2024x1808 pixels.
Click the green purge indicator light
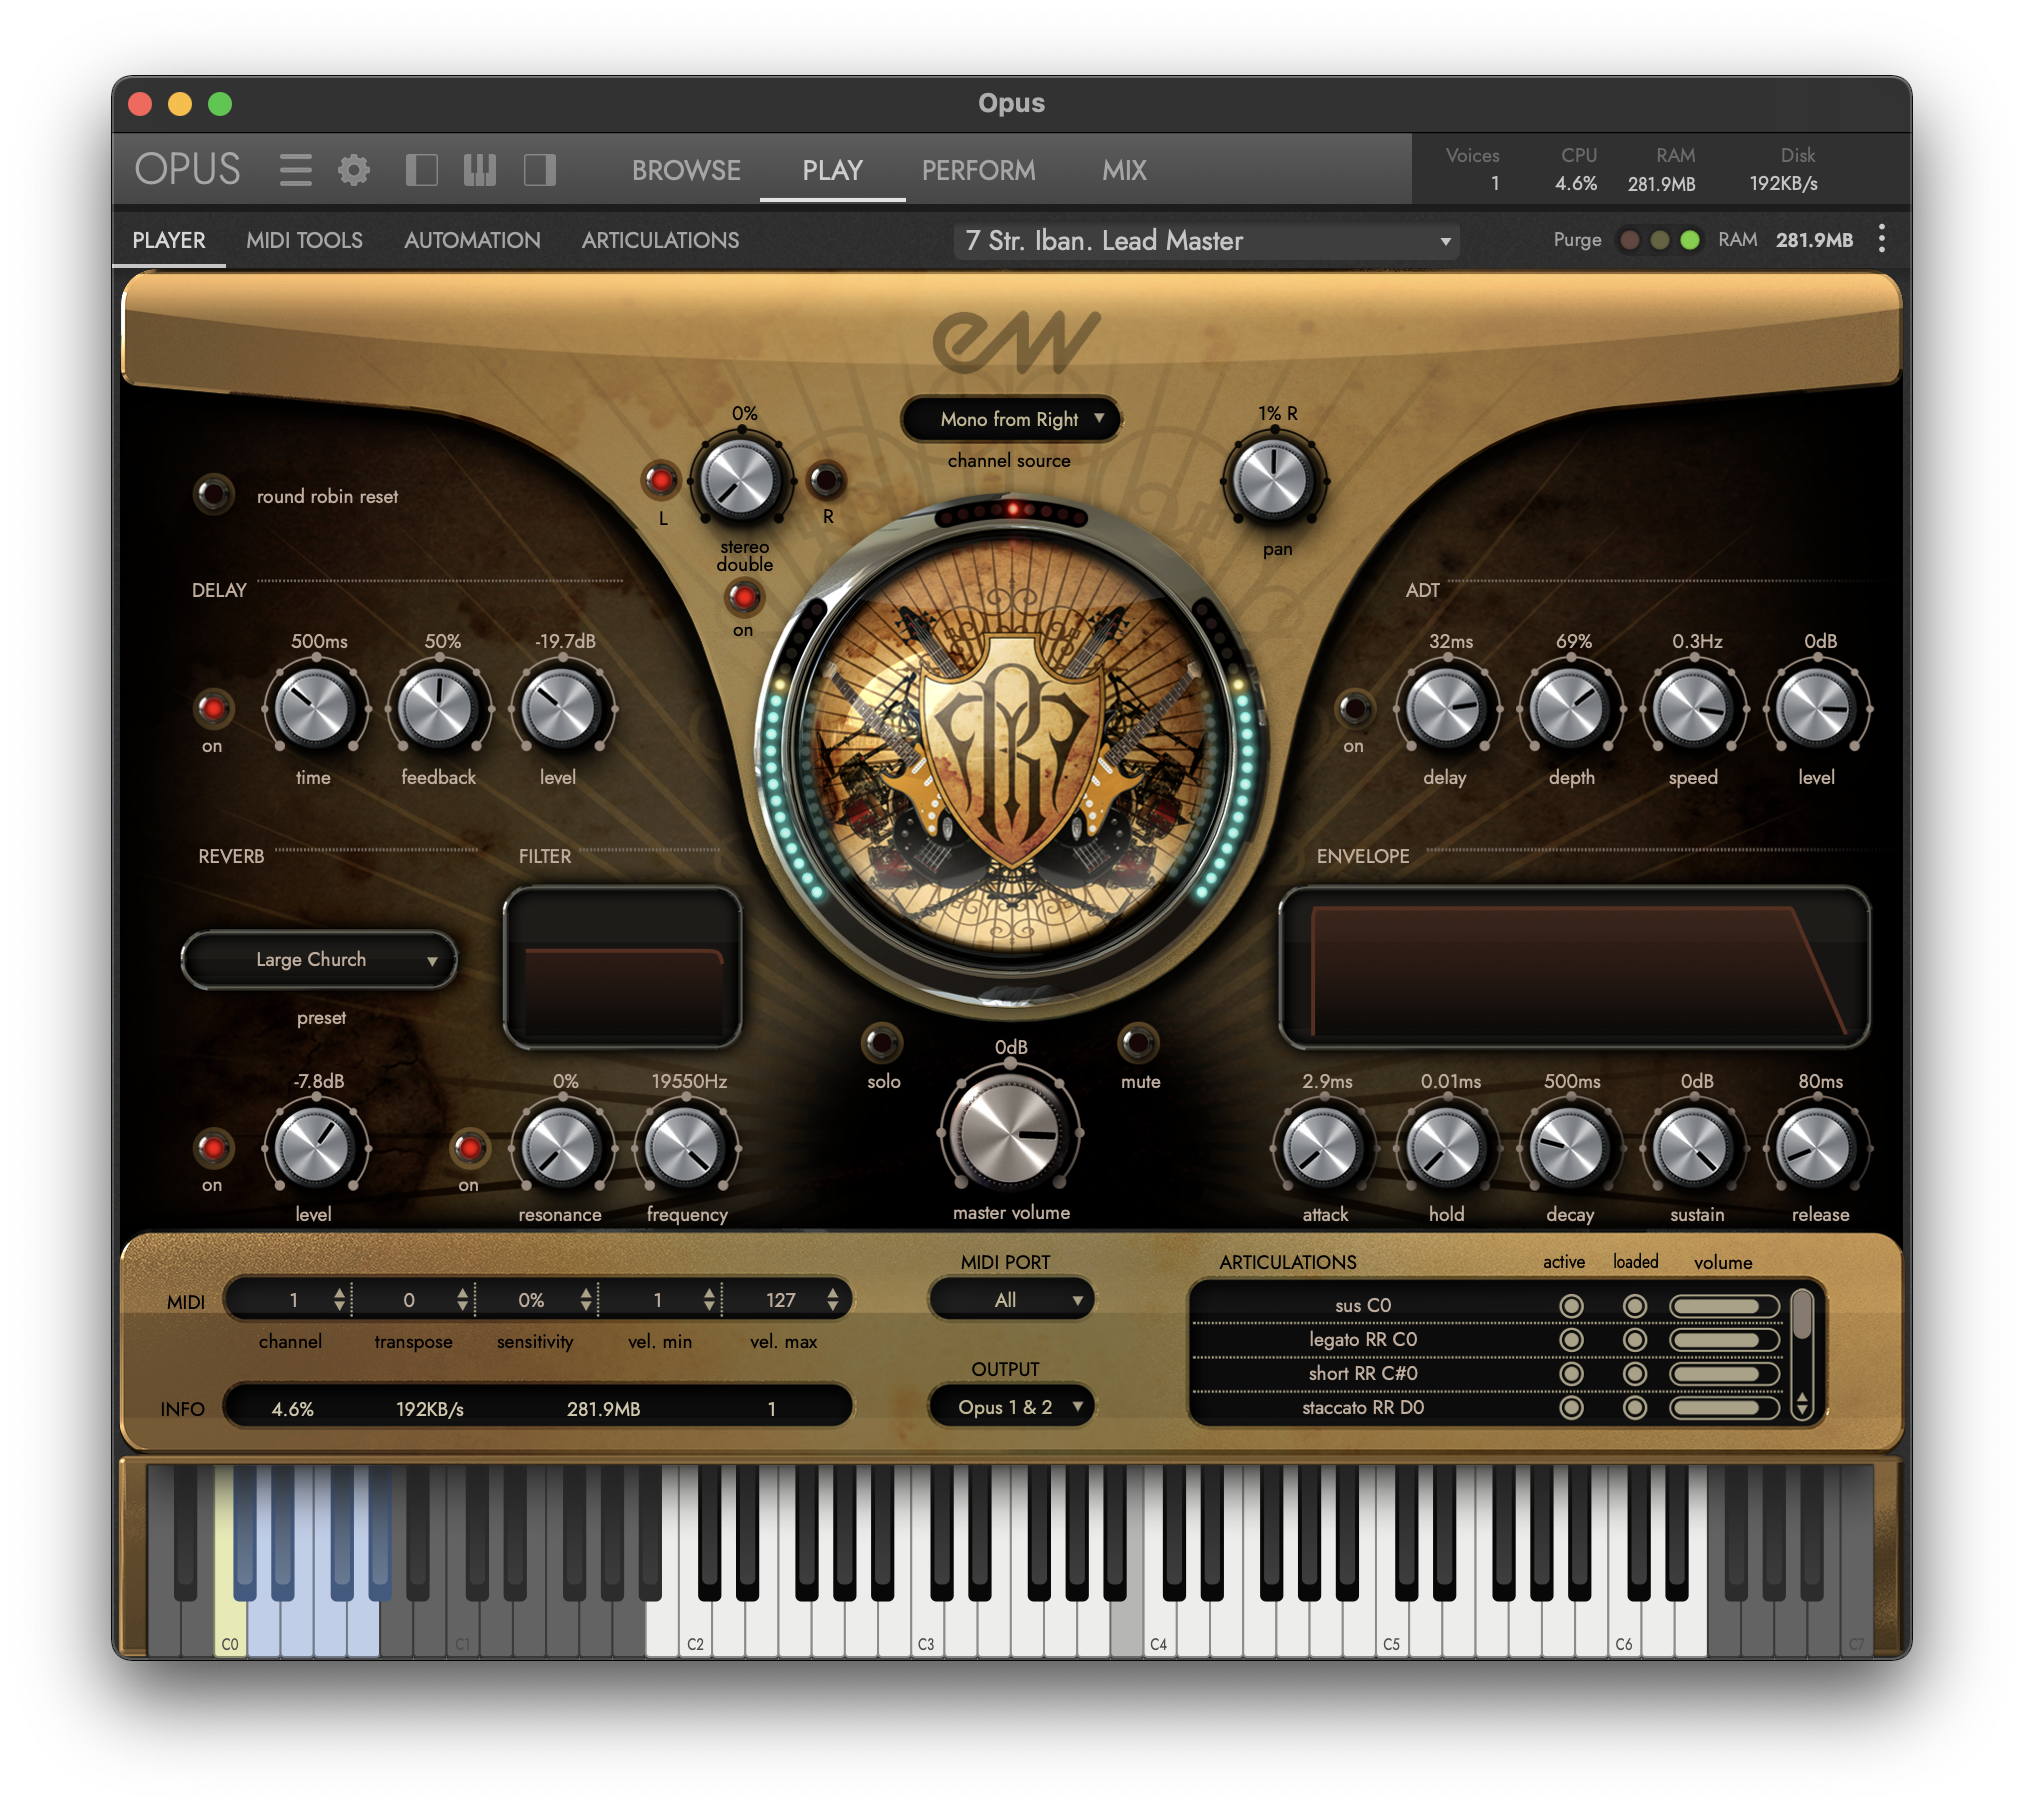[1690, 240]
